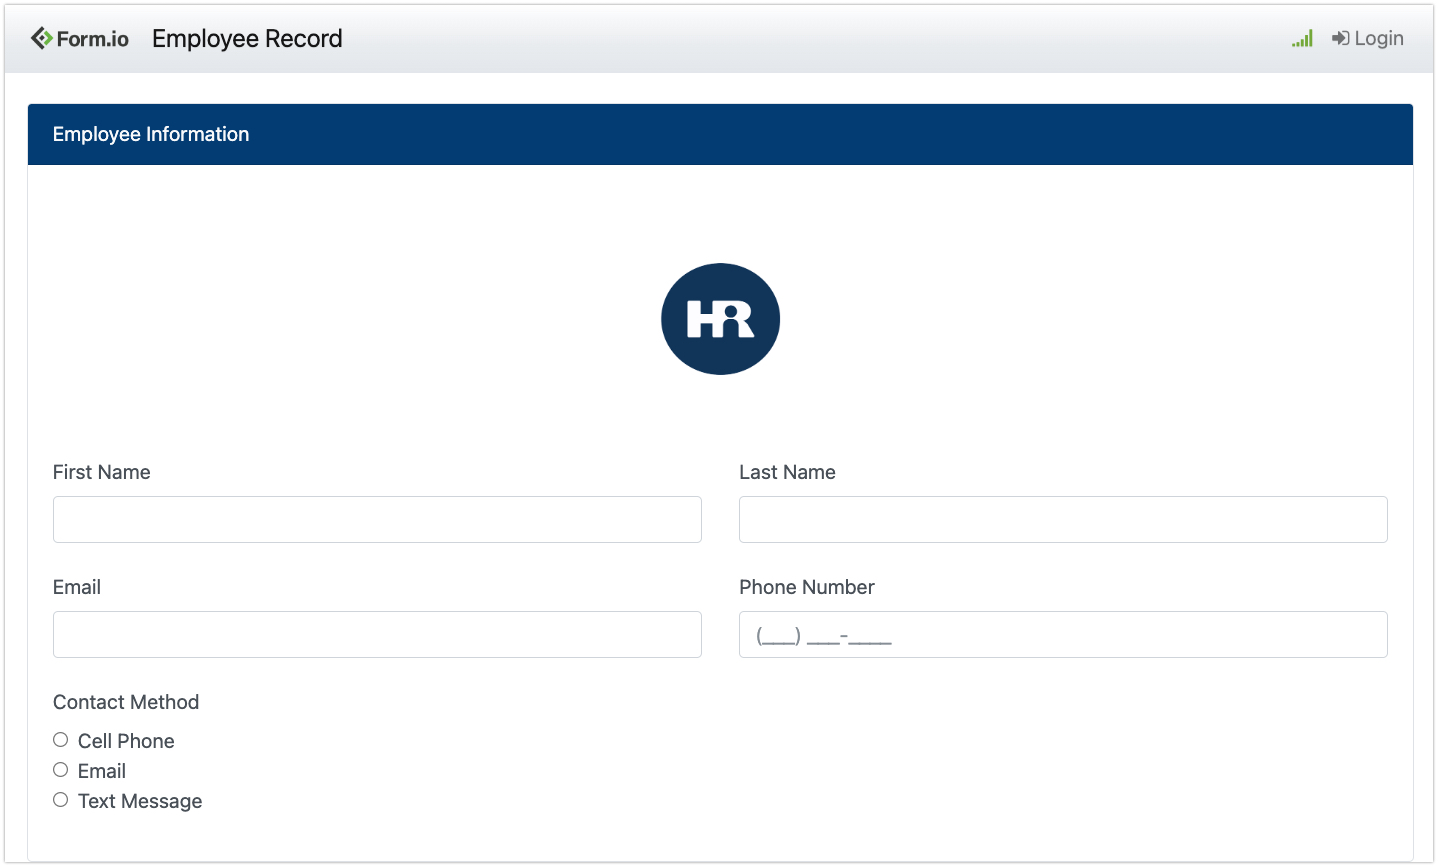Image resolution: width=1438 pixels, height=867 pixels.
Task: Focus the First Name text box
Action: pyautogui.click(x=377, y=520)
